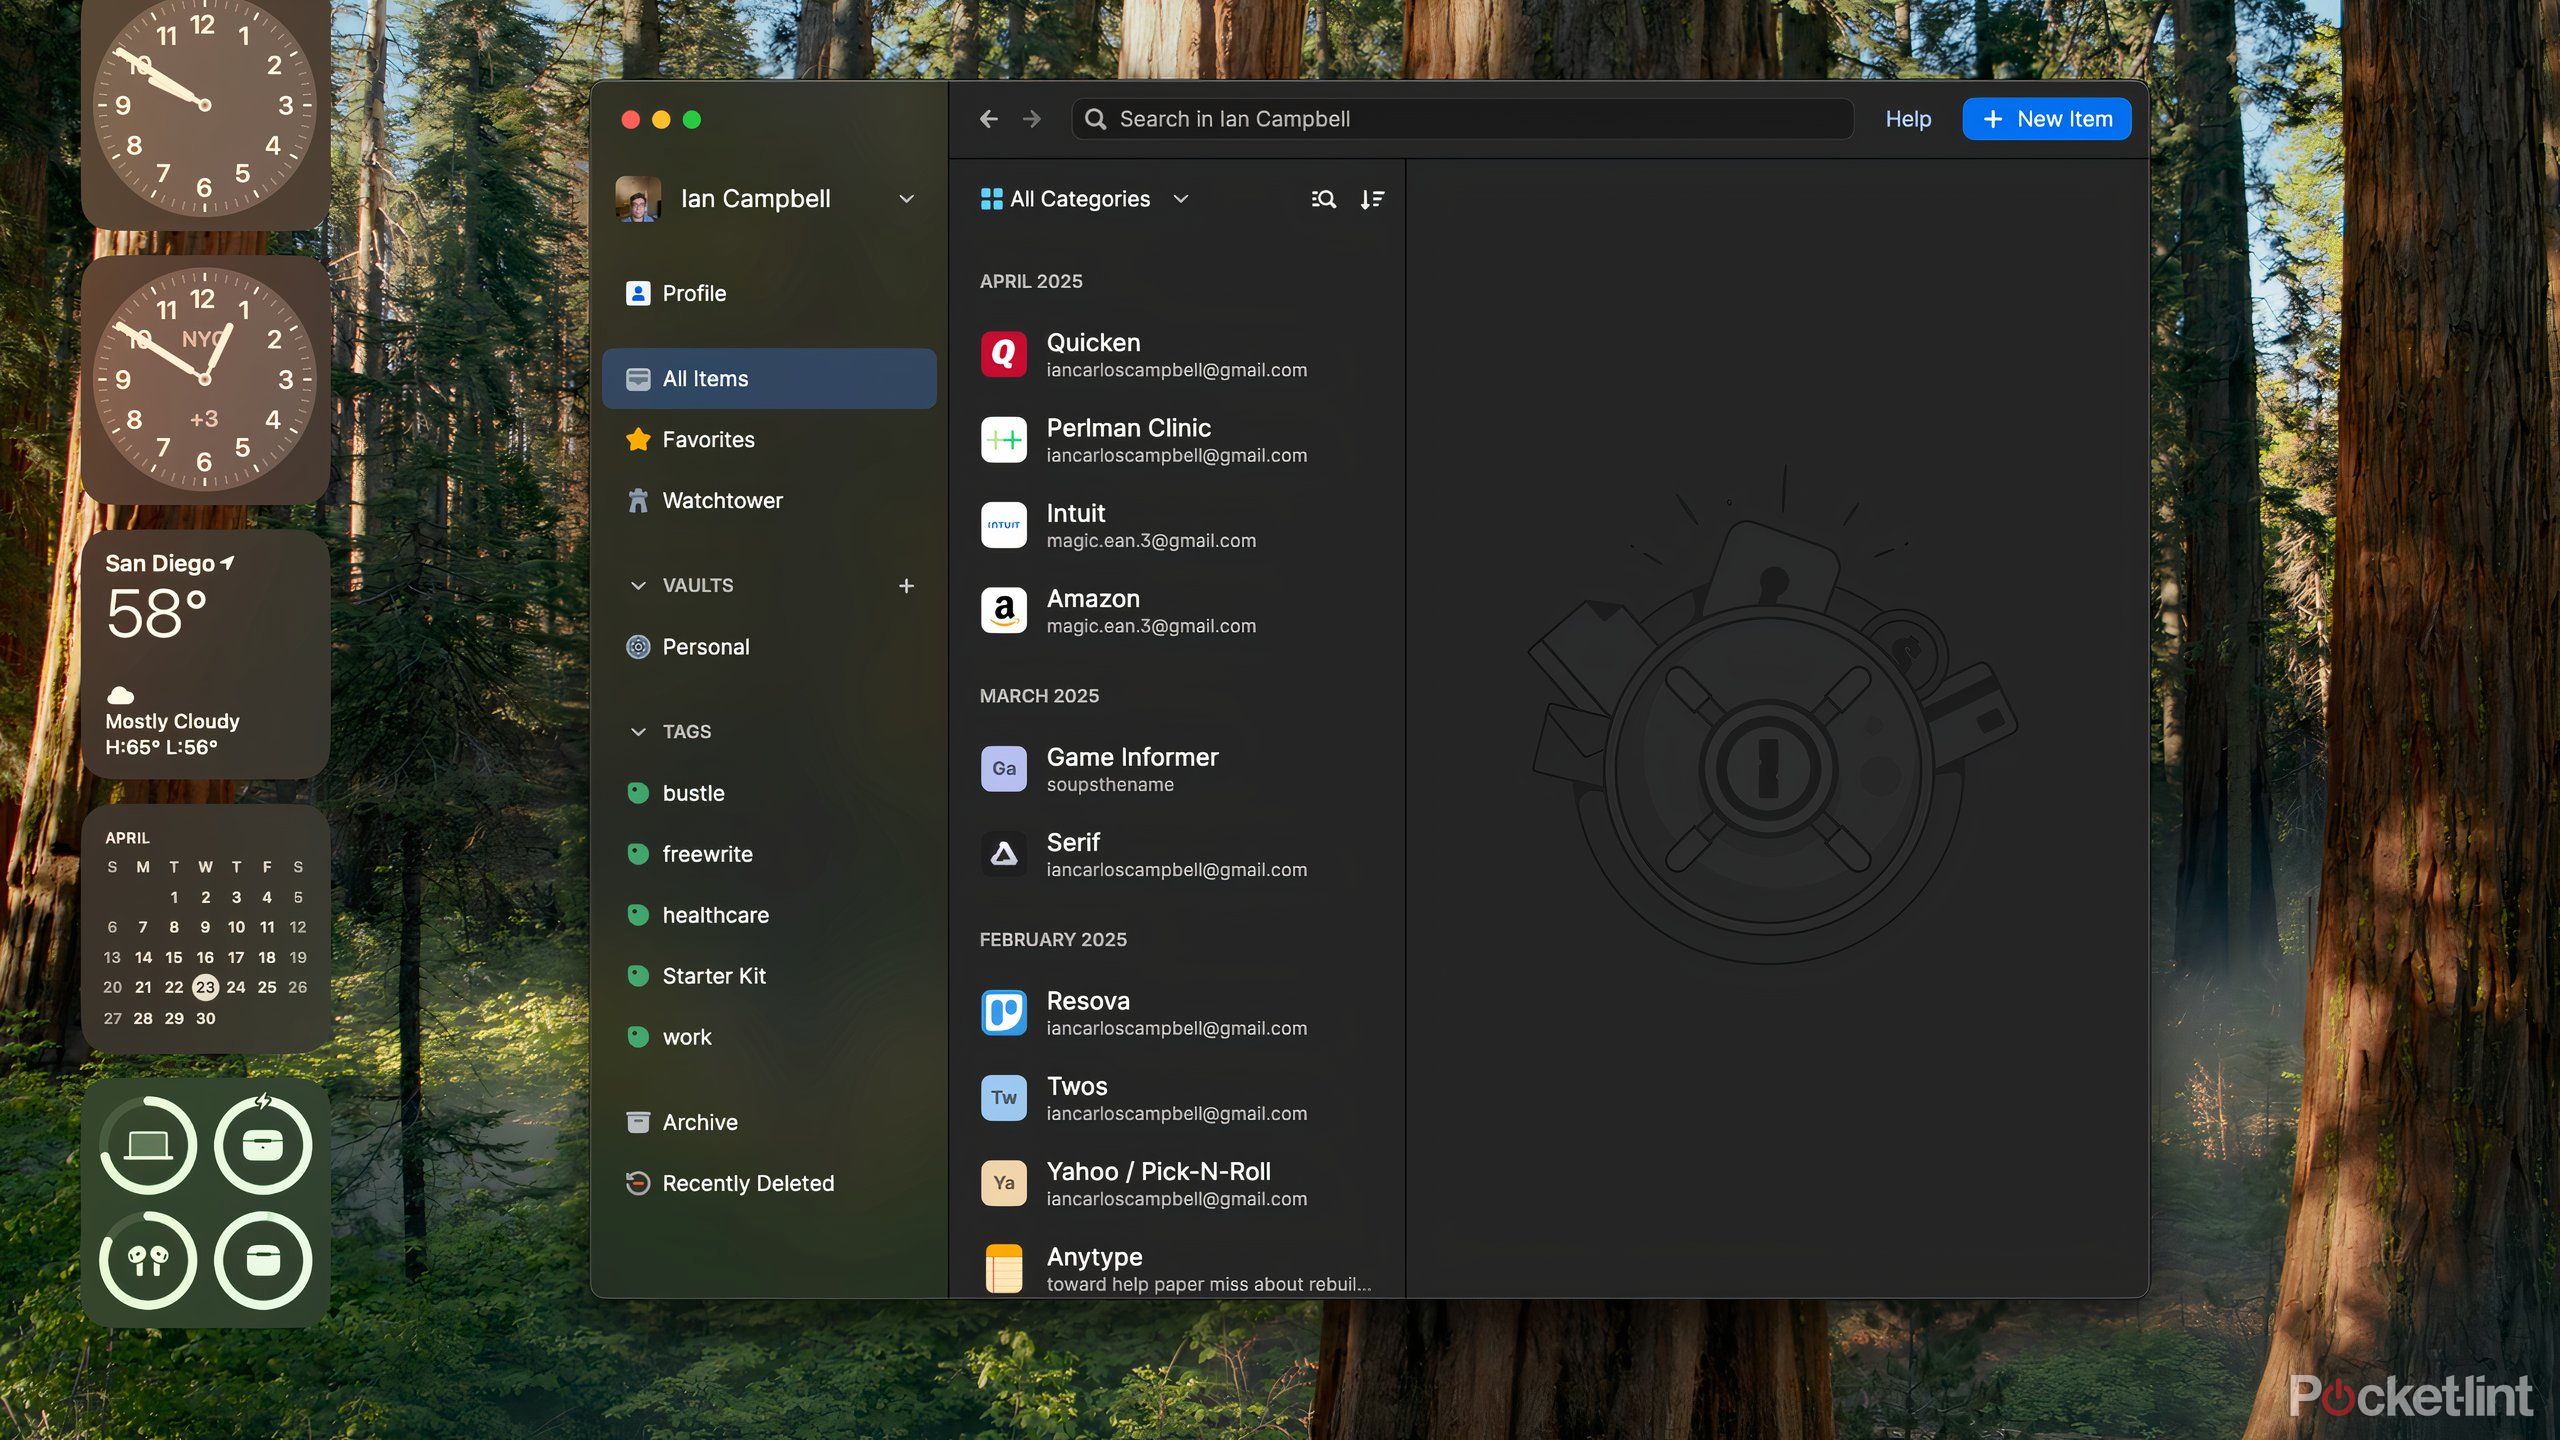Go back with the left arrow
2560x1440 pixels.
[x=989, y=119]
